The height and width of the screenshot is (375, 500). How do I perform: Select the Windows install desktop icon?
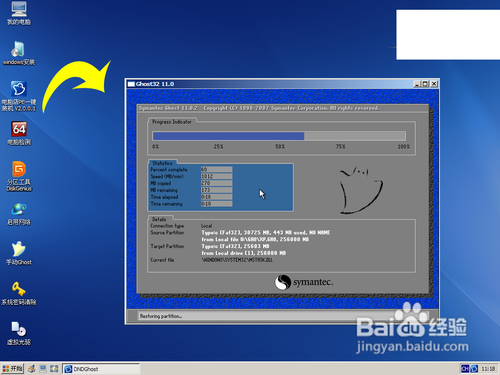point(19,53)
